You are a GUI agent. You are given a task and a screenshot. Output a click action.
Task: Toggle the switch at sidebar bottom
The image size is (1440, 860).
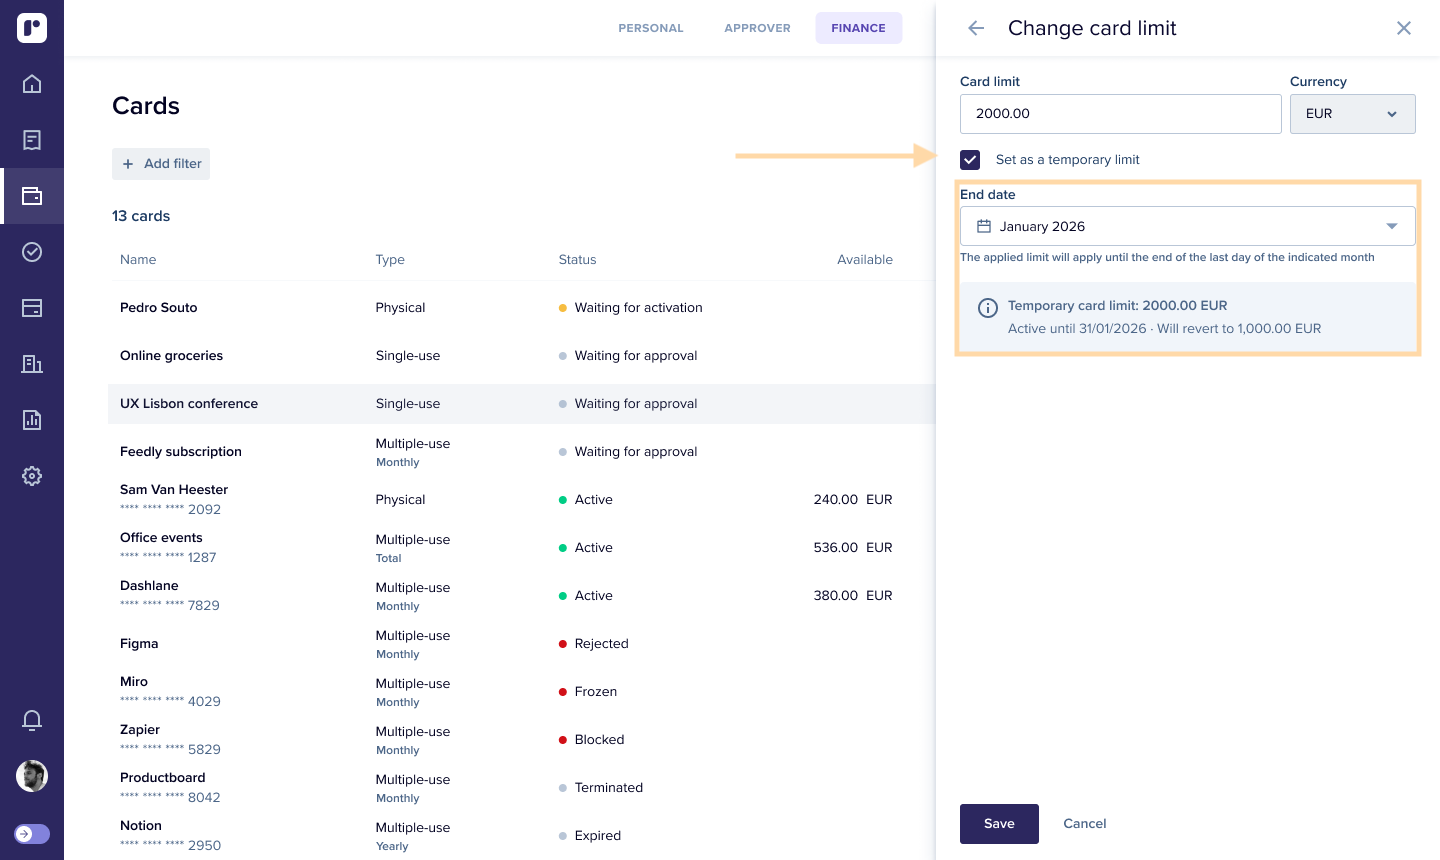click(x=32, y=834)
